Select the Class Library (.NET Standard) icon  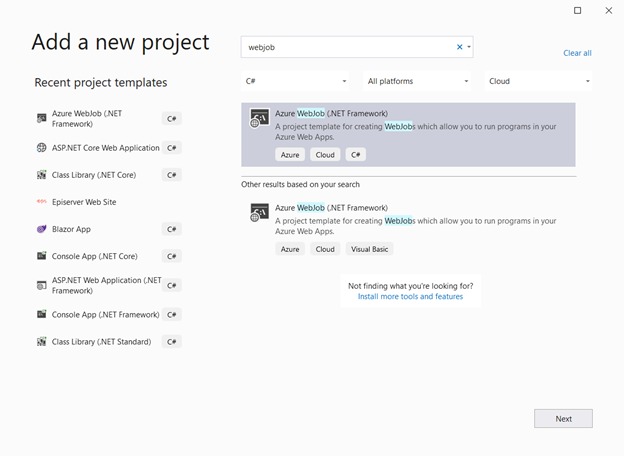[41, 342]
